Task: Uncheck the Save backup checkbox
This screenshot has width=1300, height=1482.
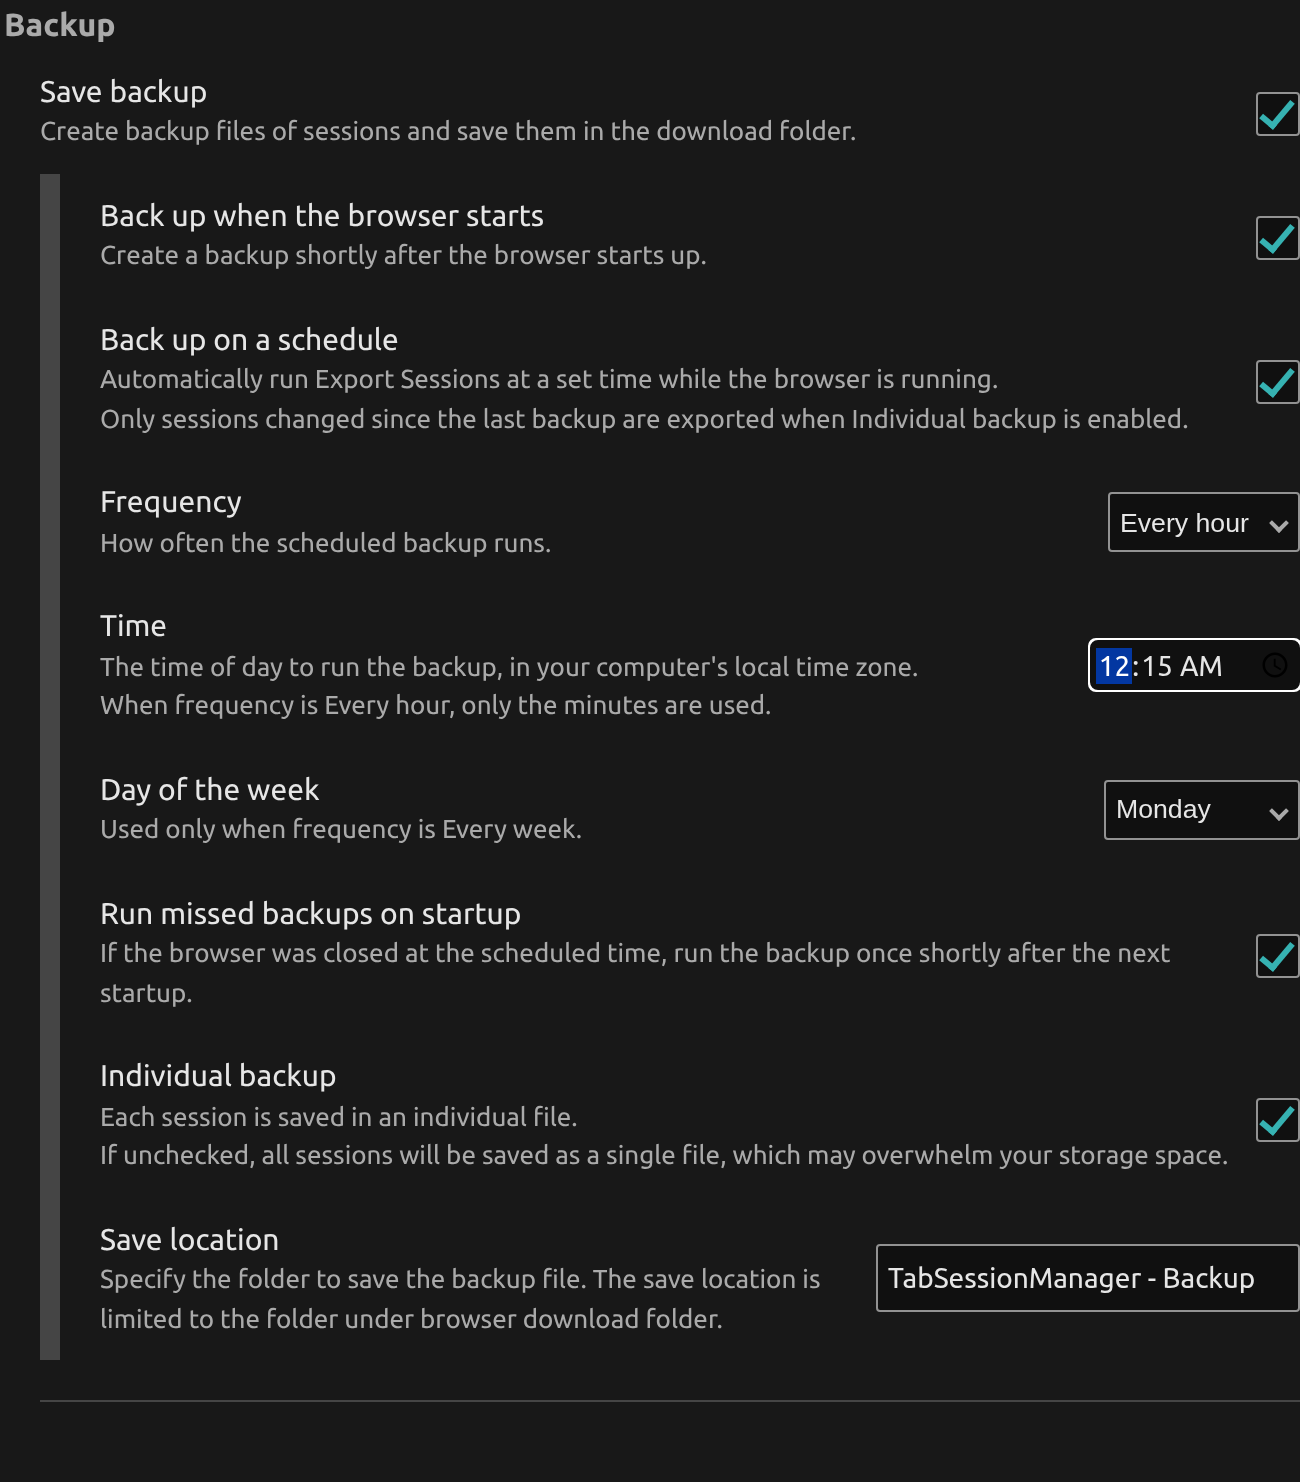Action: click(x=1277, y=114)
